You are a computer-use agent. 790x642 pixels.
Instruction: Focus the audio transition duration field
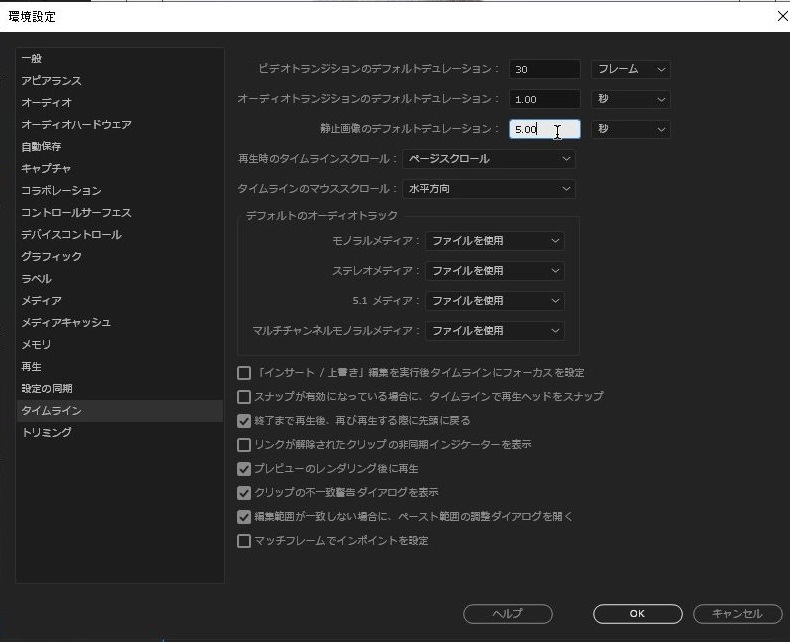544,99
